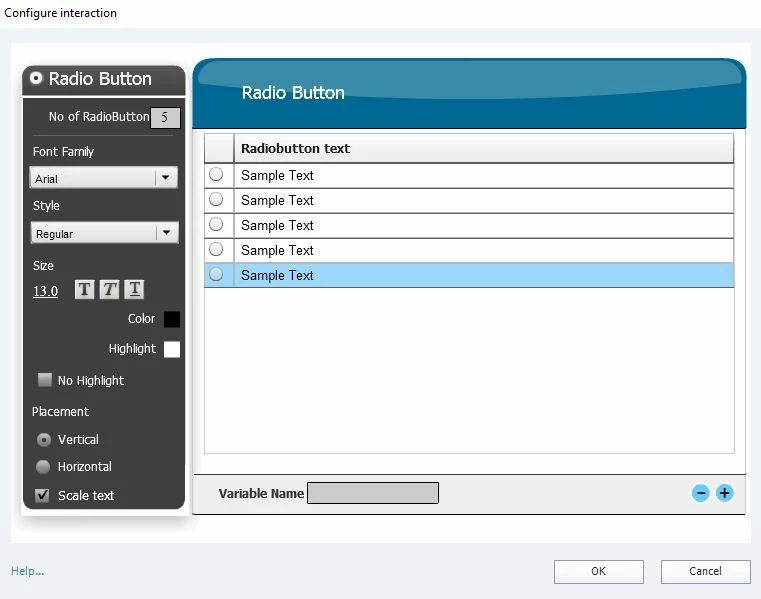The height and width of the screenshot is (599, 761).
Task: Choose Horizontal placement option
Action: click(x=43, y=466)
